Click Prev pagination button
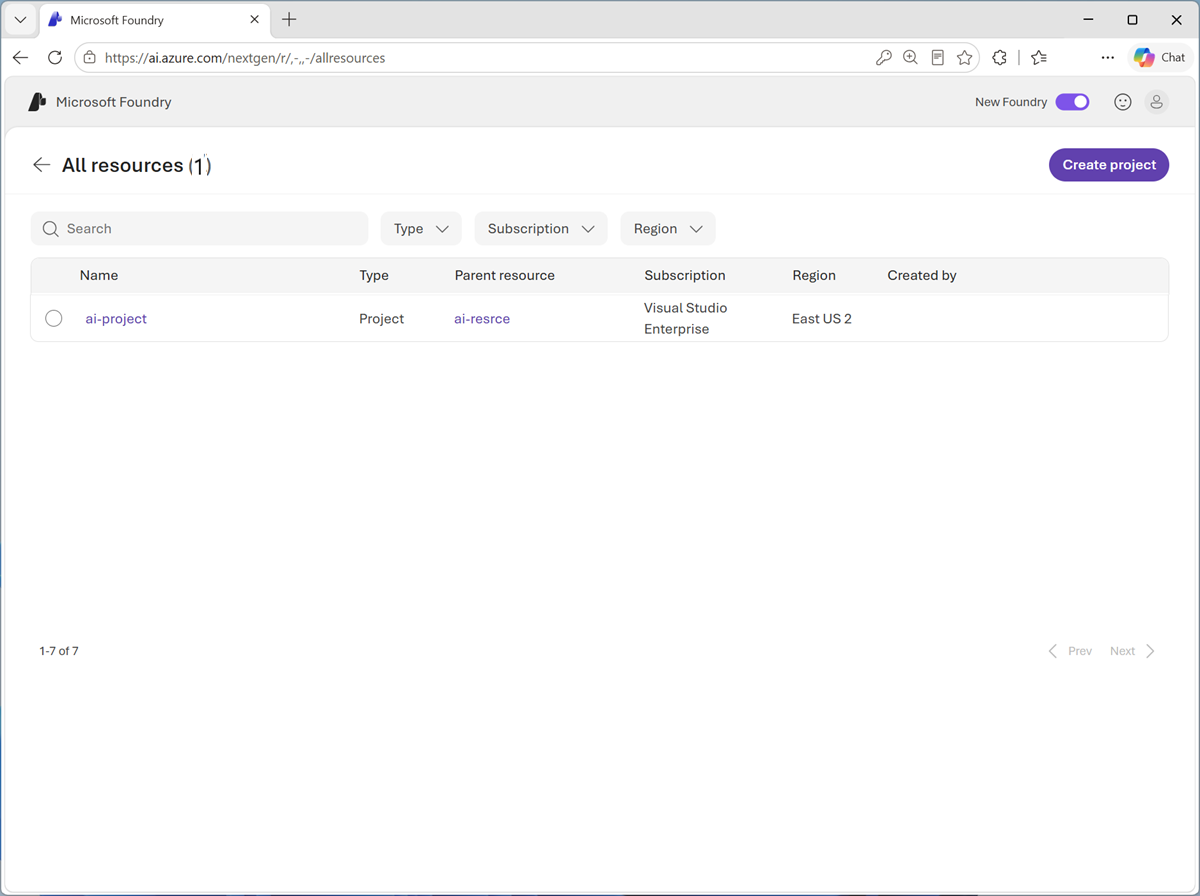The image size is (1200, 896). pyautogui.click(x=1070, y=651)
